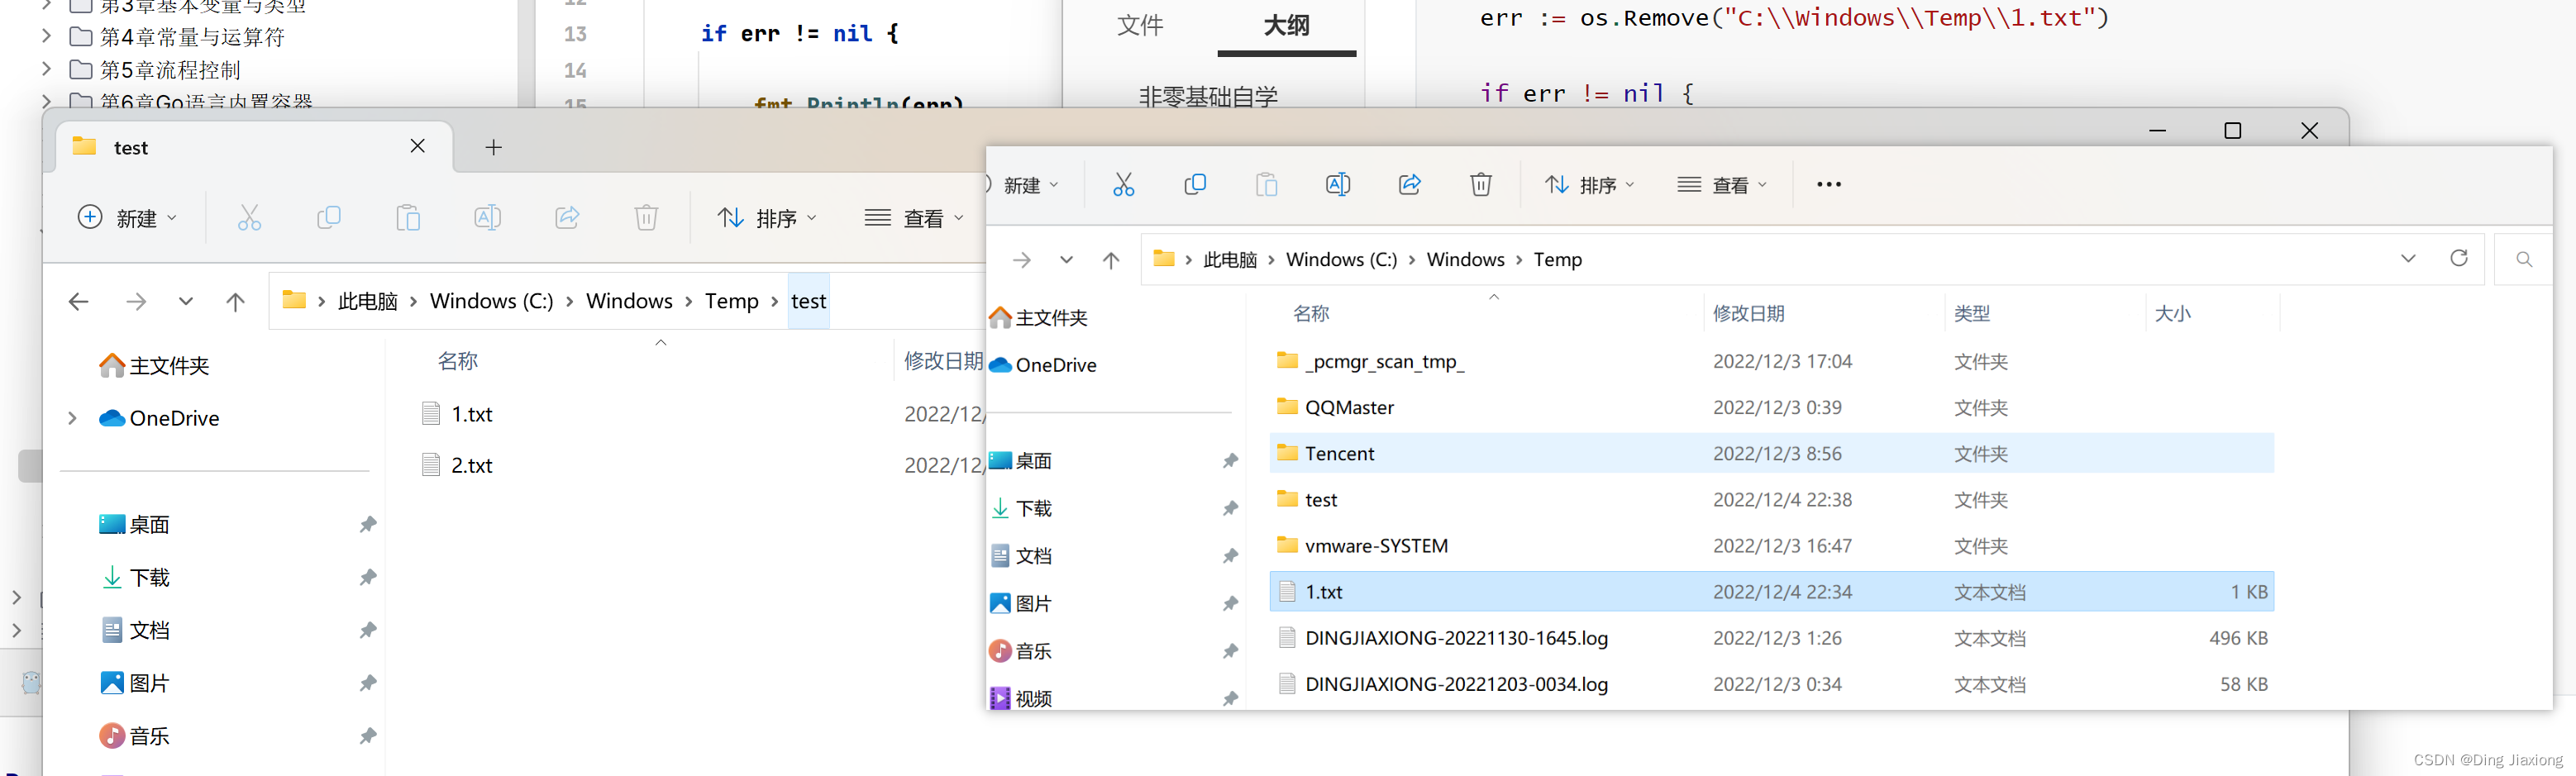
Task: Select QQMaster folder
Action: point(1772,407)
